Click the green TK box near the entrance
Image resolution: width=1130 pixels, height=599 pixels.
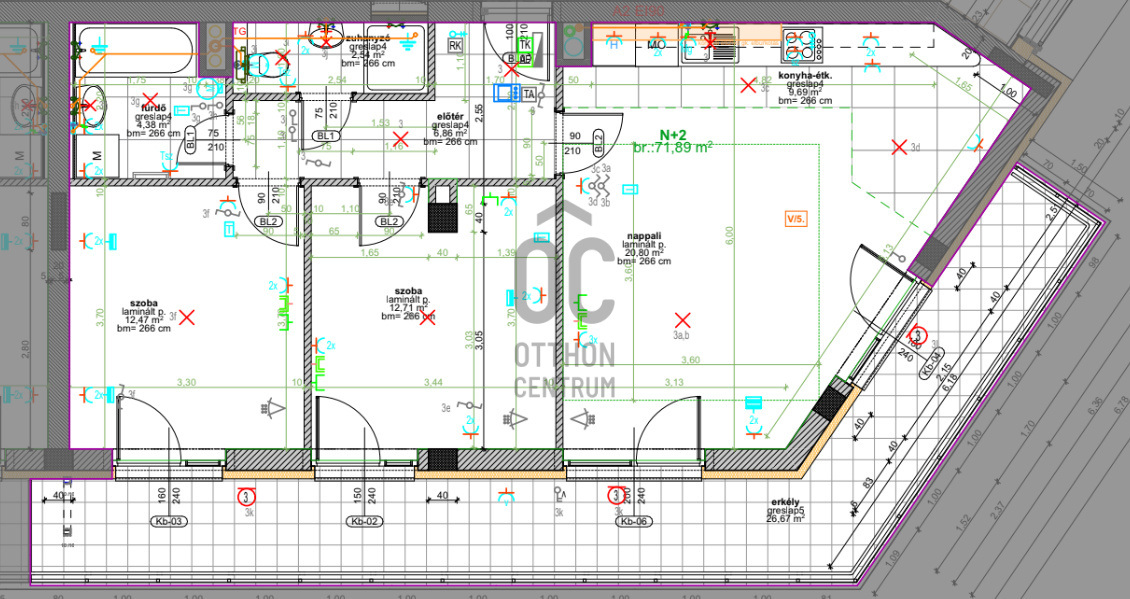coord(525,45)
